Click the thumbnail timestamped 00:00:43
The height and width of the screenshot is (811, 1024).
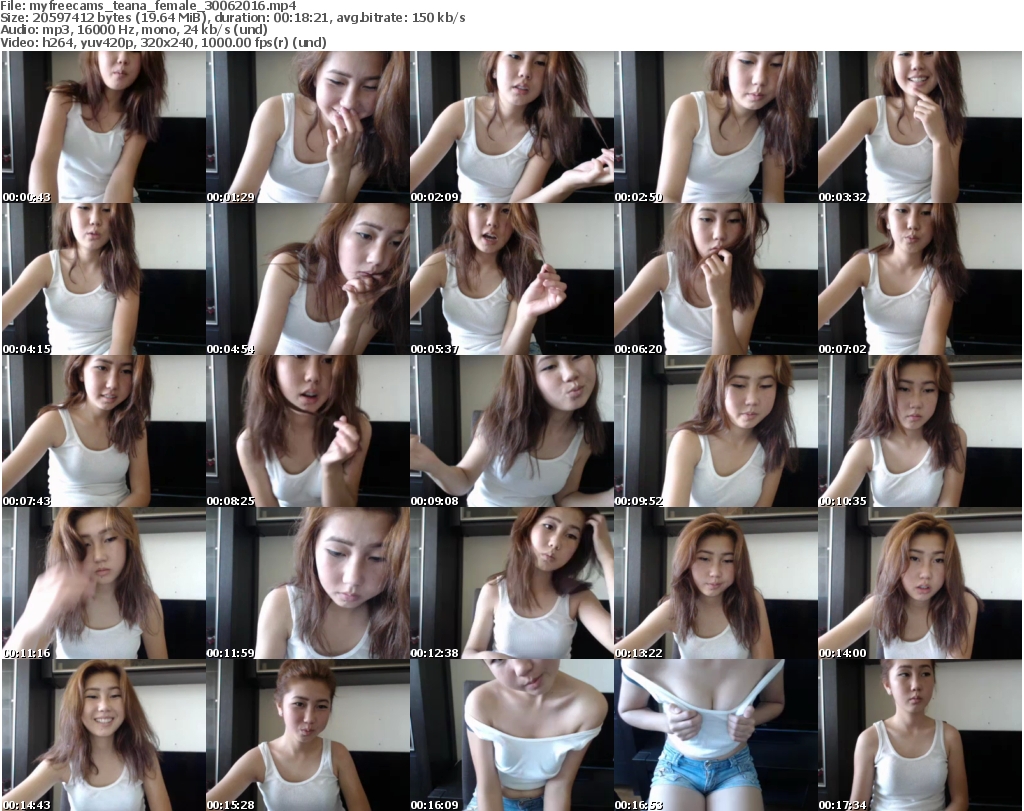103,128
